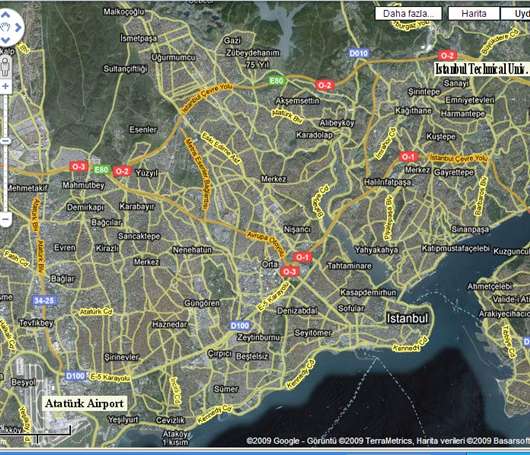The width and height of the screenshot is (530, 455).
Task: Click the O-2 shield beside Yüzyıl
Action: point(122,171)
